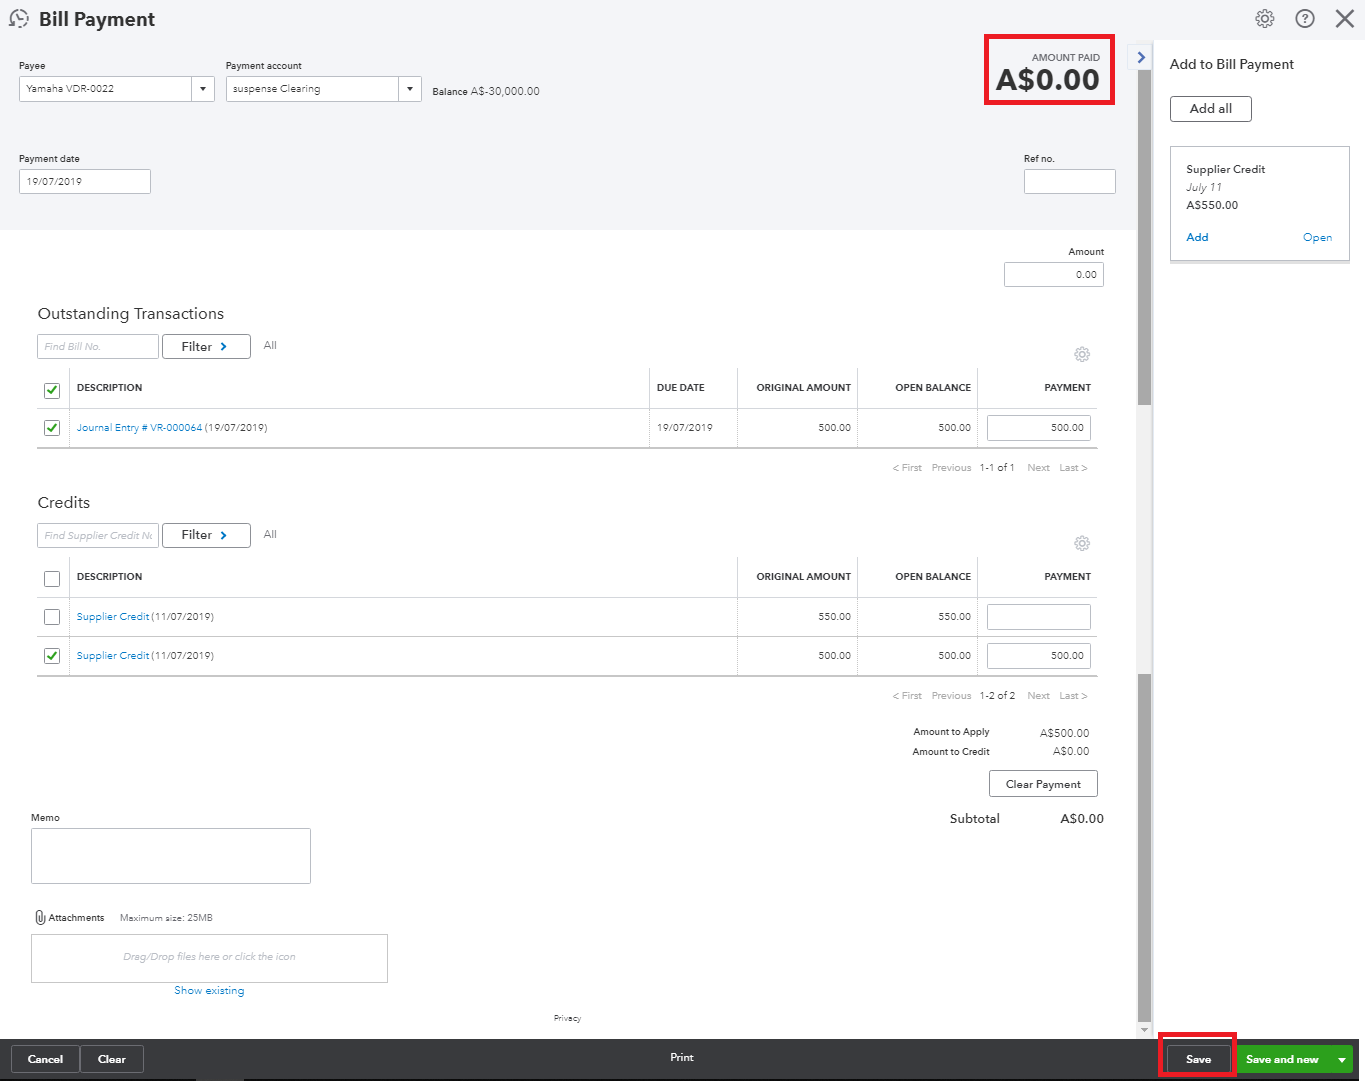Click Last in Outstanding Transactions pagination

point(1073,468)
